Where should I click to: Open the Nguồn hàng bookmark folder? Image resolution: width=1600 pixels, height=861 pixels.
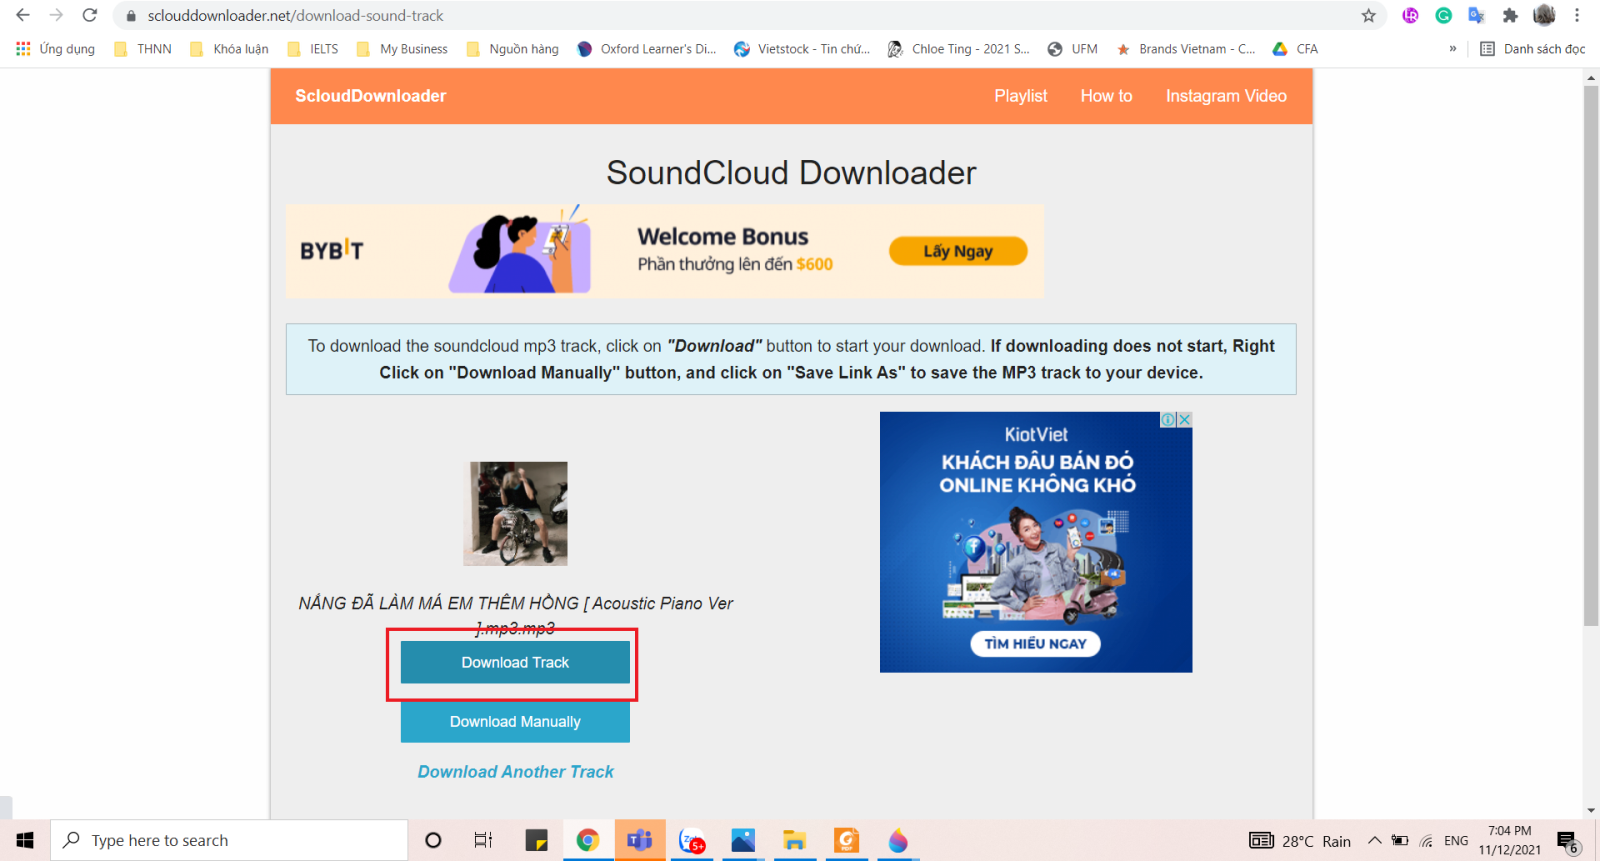coord(513,49)
